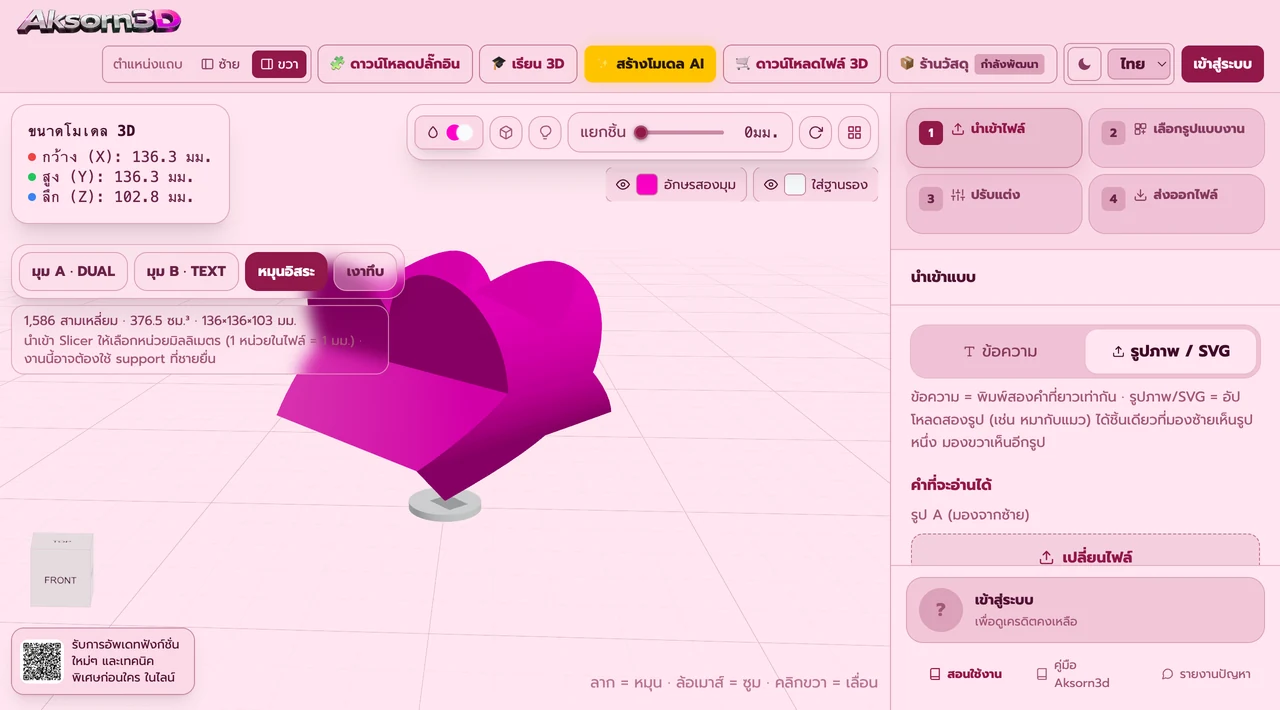Open ร้านวัสดุ materials shop
1280x710 pixels.
click(x=971, y=63)
